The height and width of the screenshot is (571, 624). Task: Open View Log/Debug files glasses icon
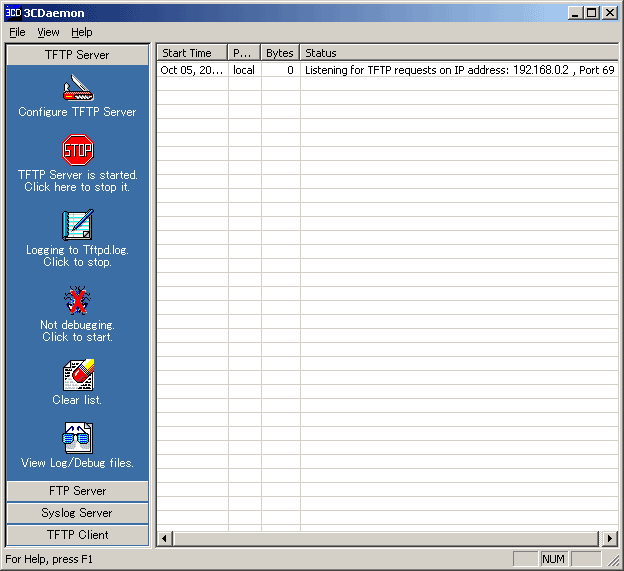tap(78, 437)
